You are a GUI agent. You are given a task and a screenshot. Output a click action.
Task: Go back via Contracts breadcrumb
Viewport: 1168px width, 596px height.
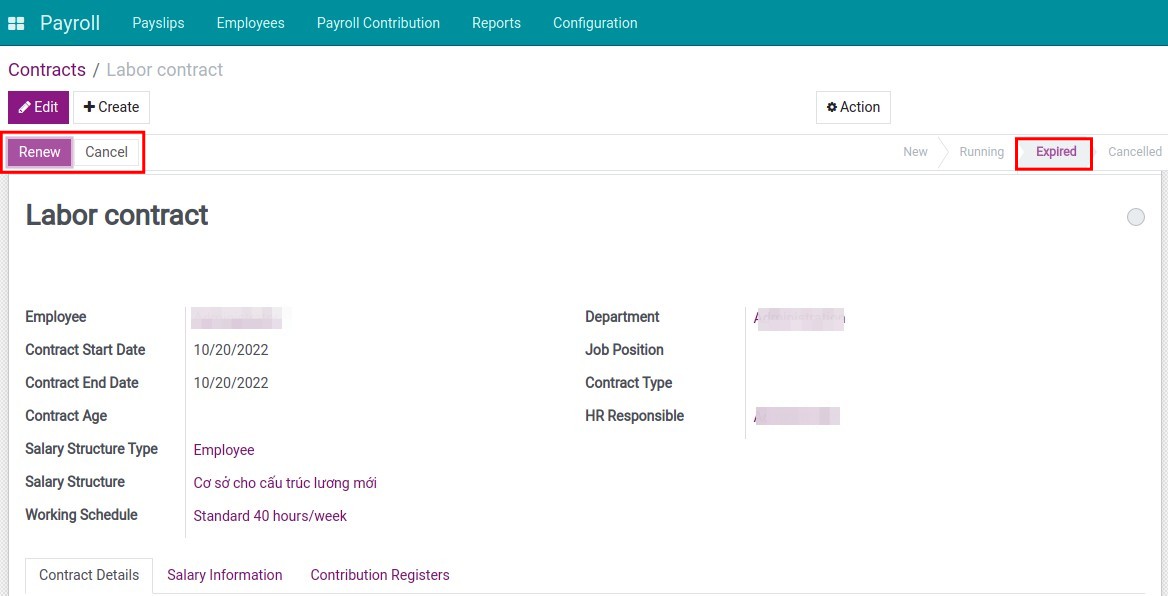[x=46, y=69]
